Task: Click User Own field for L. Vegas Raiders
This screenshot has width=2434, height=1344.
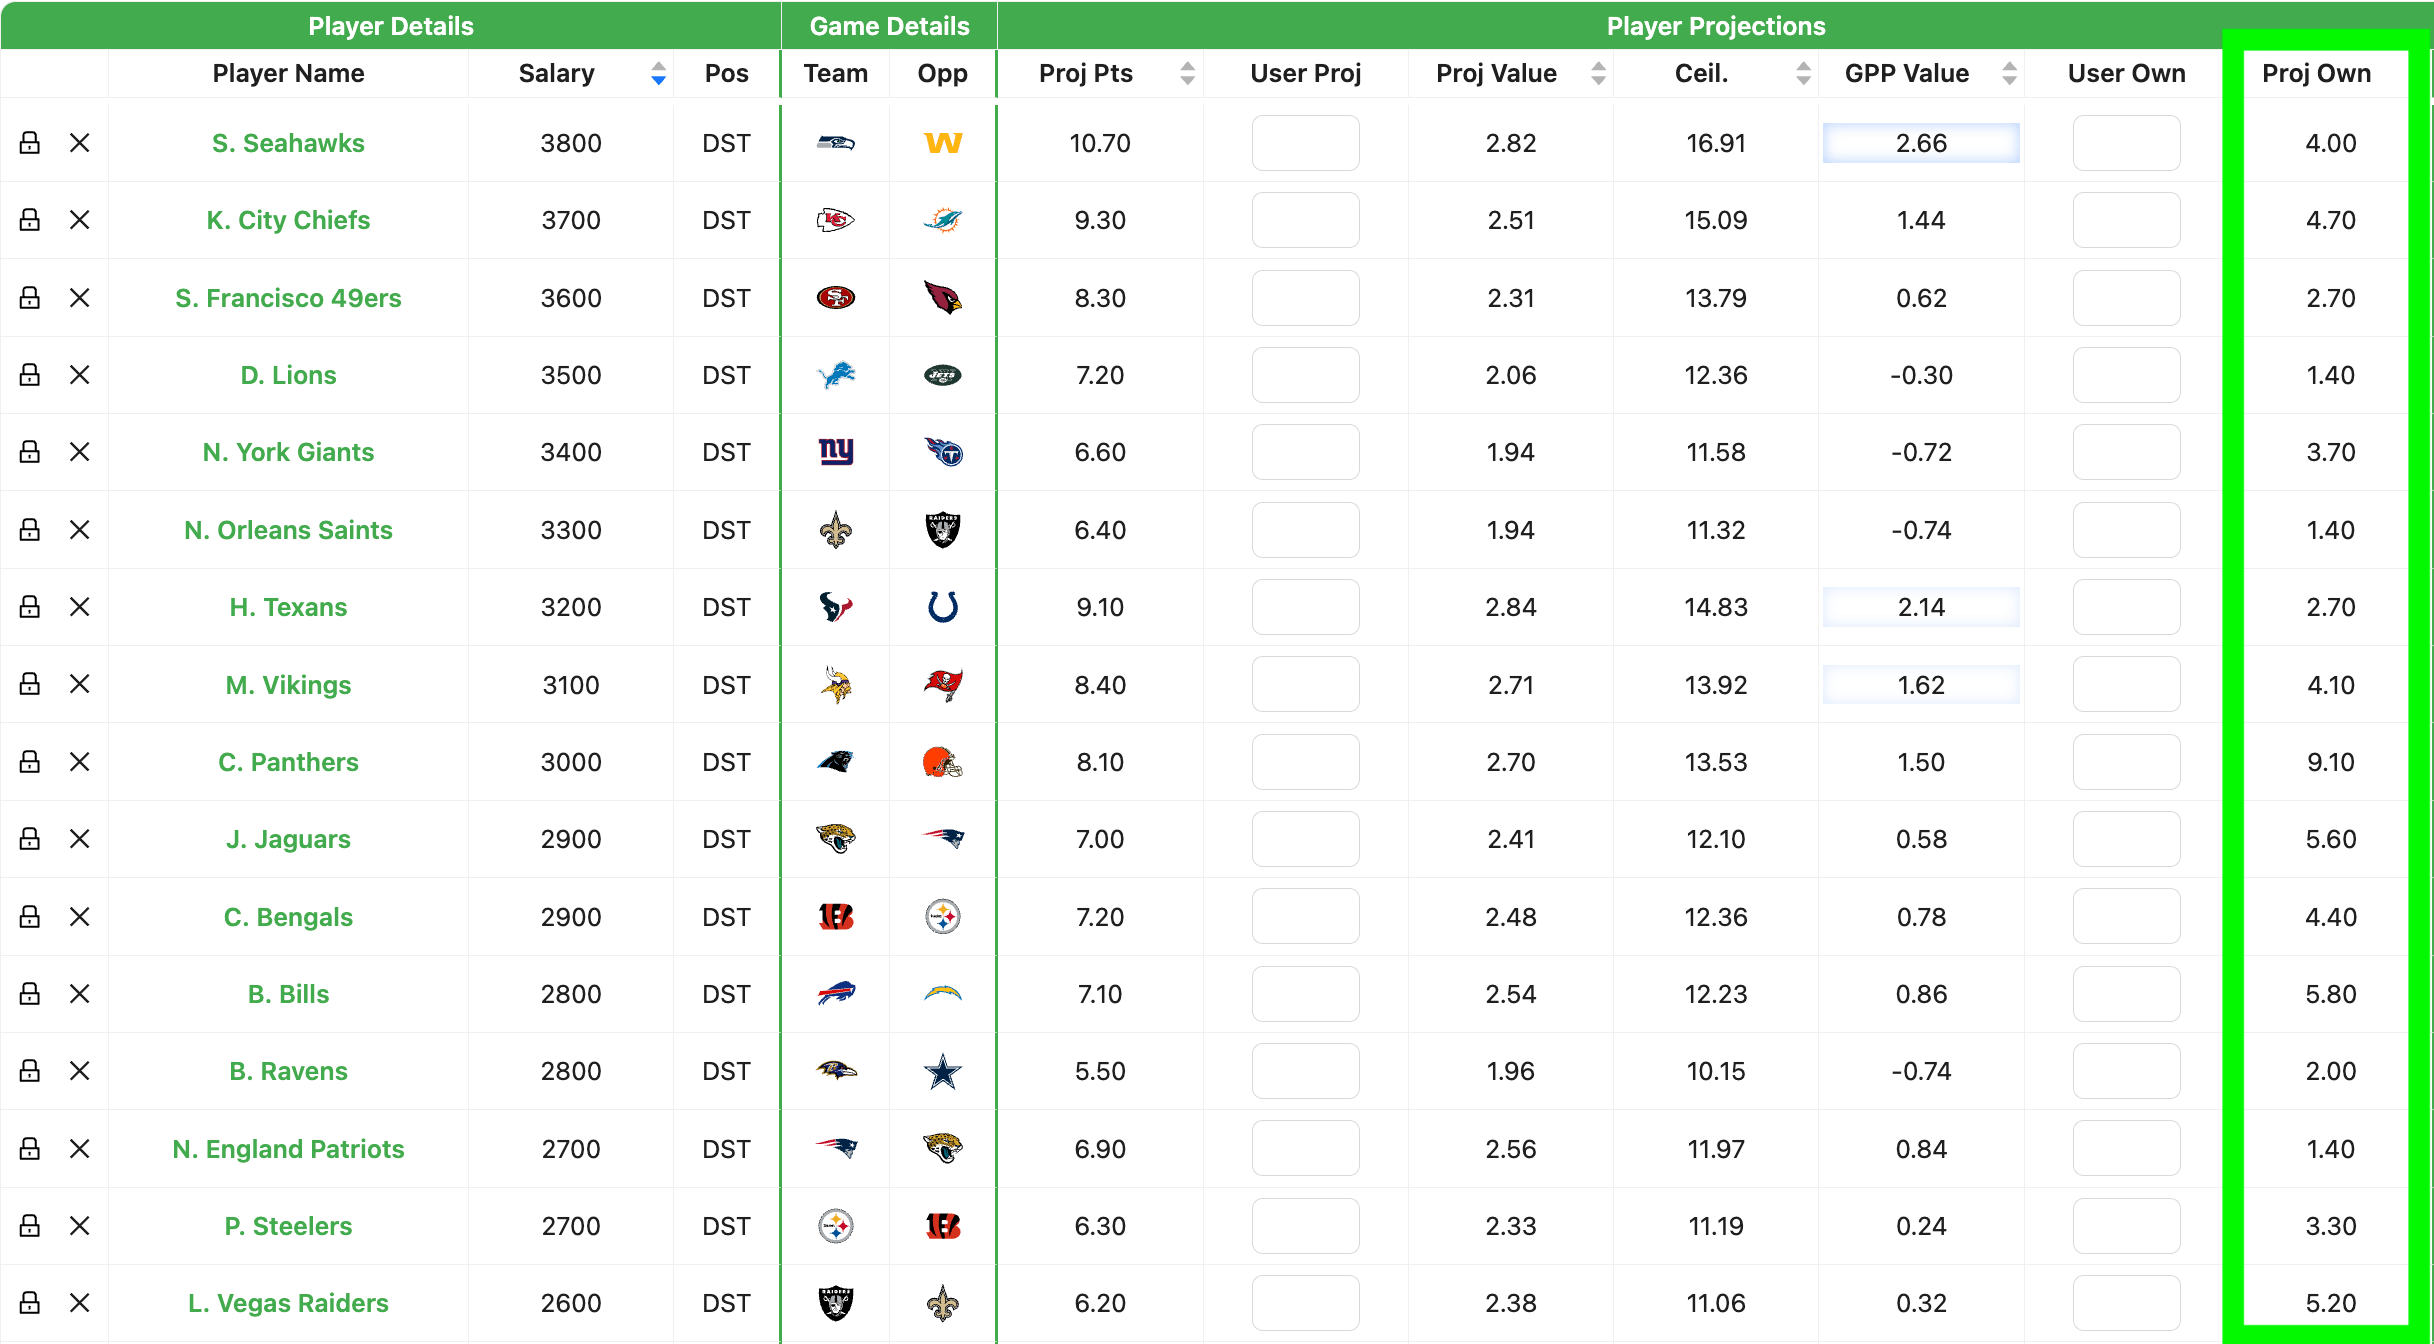Action: tap(2126, 1303)
